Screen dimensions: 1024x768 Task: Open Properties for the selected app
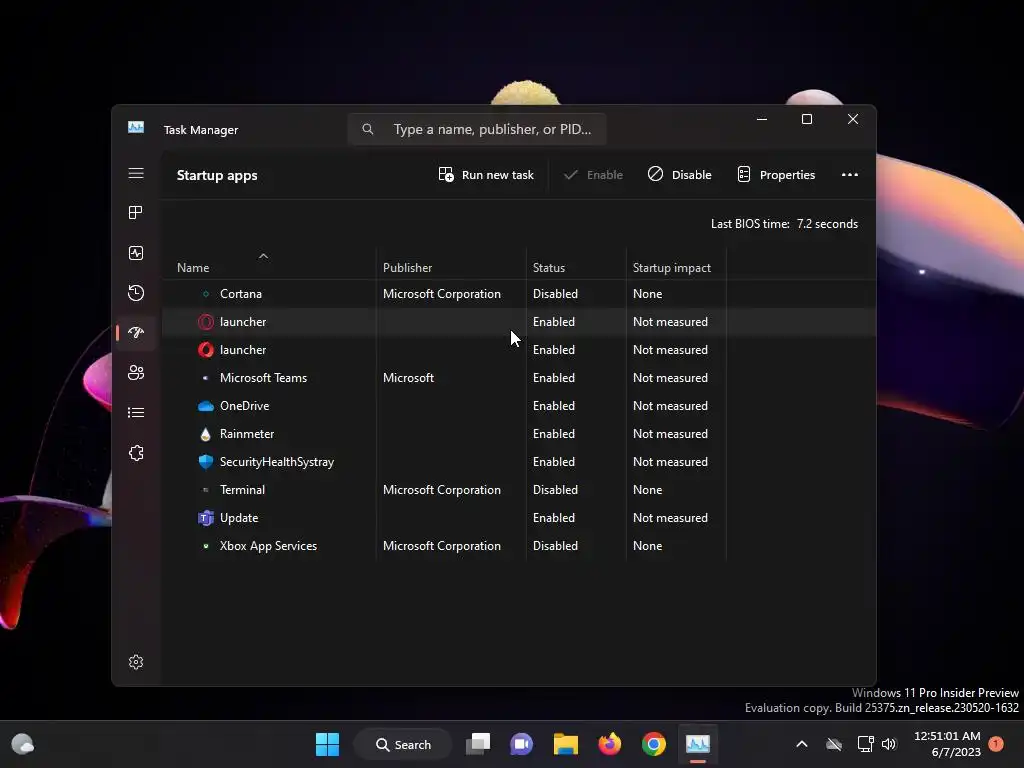(x=776, y=175)
